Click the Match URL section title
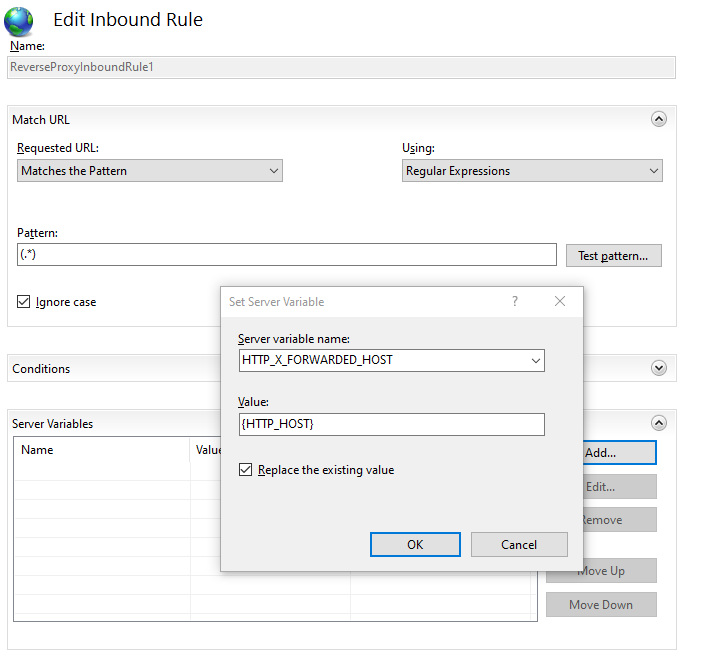Image resolution: width=701 pixels, height=668 pixels. (x=41, y=120)
